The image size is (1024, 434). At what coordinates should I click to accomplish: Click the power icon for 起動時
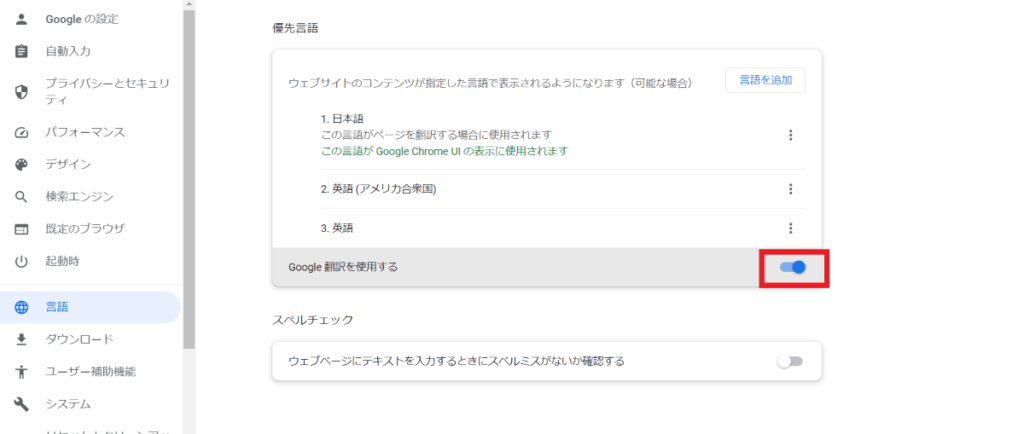[x=22, y=262]
